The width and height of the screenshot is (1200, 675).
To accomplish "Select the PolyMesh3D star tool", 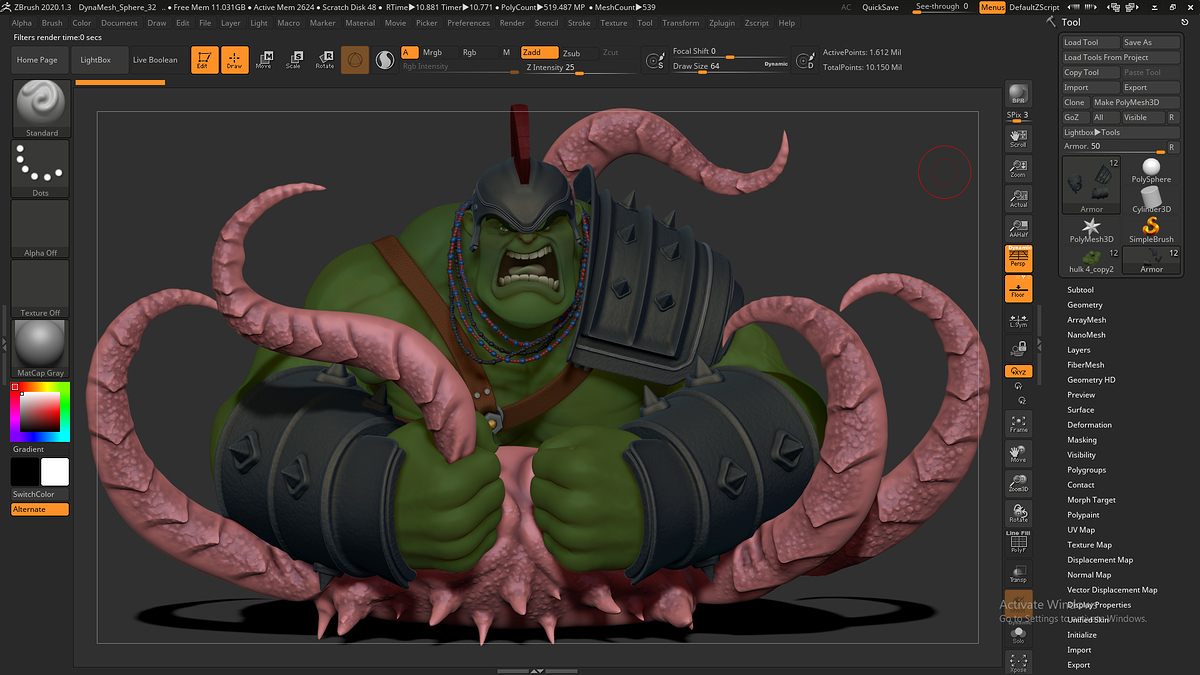I will [1091, 230].
